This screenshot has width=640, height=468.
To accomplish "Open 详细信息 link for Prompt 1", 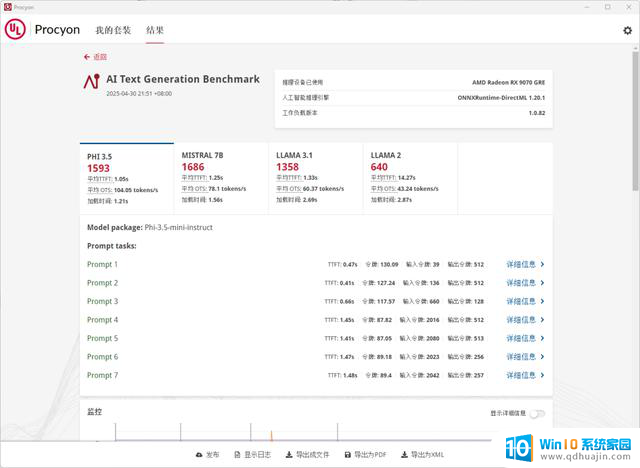I will (521, 264).
